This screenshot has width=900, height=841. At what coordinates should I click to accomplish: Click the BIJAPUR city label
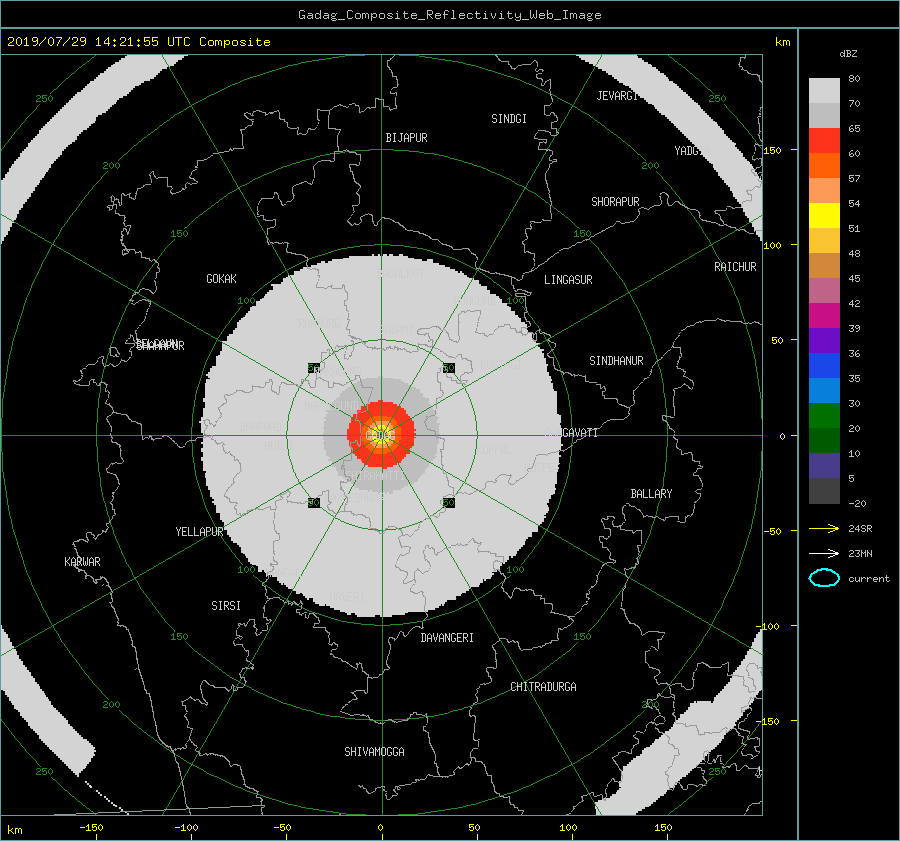[x=406, y=138]
